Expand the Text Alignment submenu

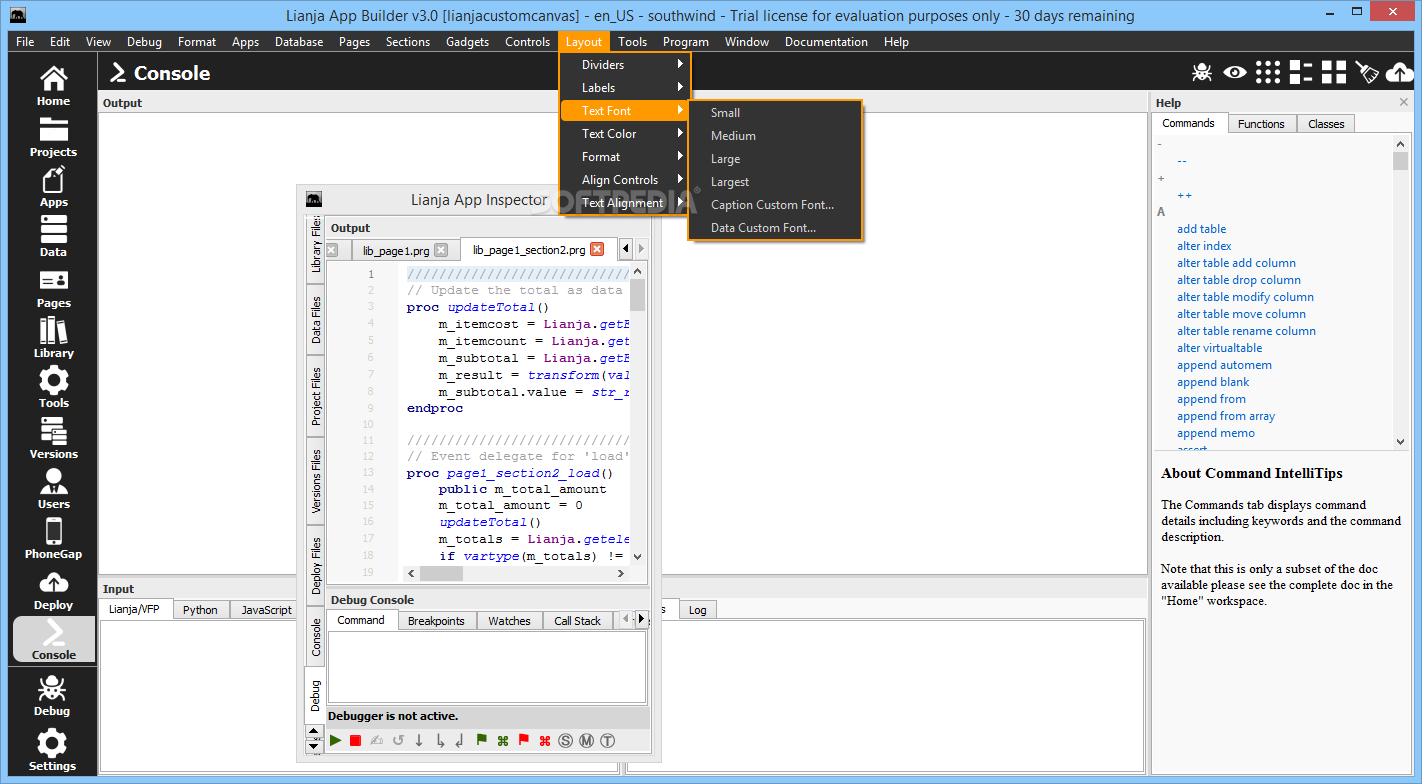pyautogui.click(x=625, y=203)
